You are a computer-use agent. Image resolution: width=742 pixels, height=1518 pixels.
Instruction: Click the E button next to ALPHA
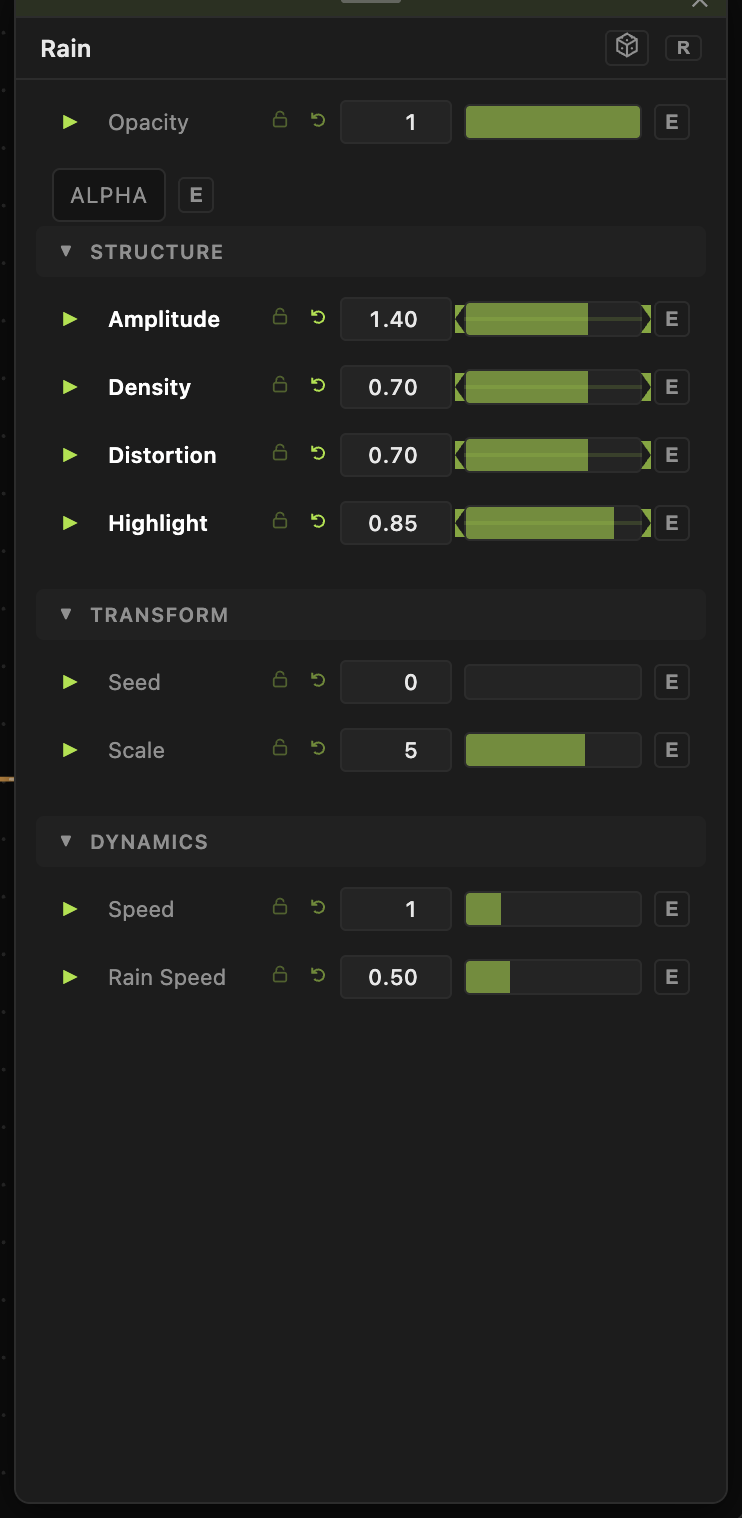tap(196, 195)
